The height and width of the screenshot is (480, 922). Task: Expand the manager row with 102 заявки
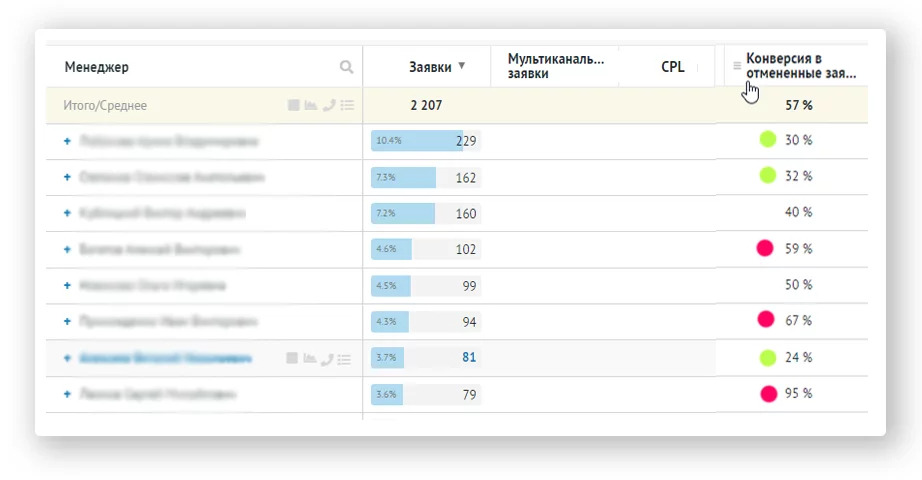[x=67, y=249]
